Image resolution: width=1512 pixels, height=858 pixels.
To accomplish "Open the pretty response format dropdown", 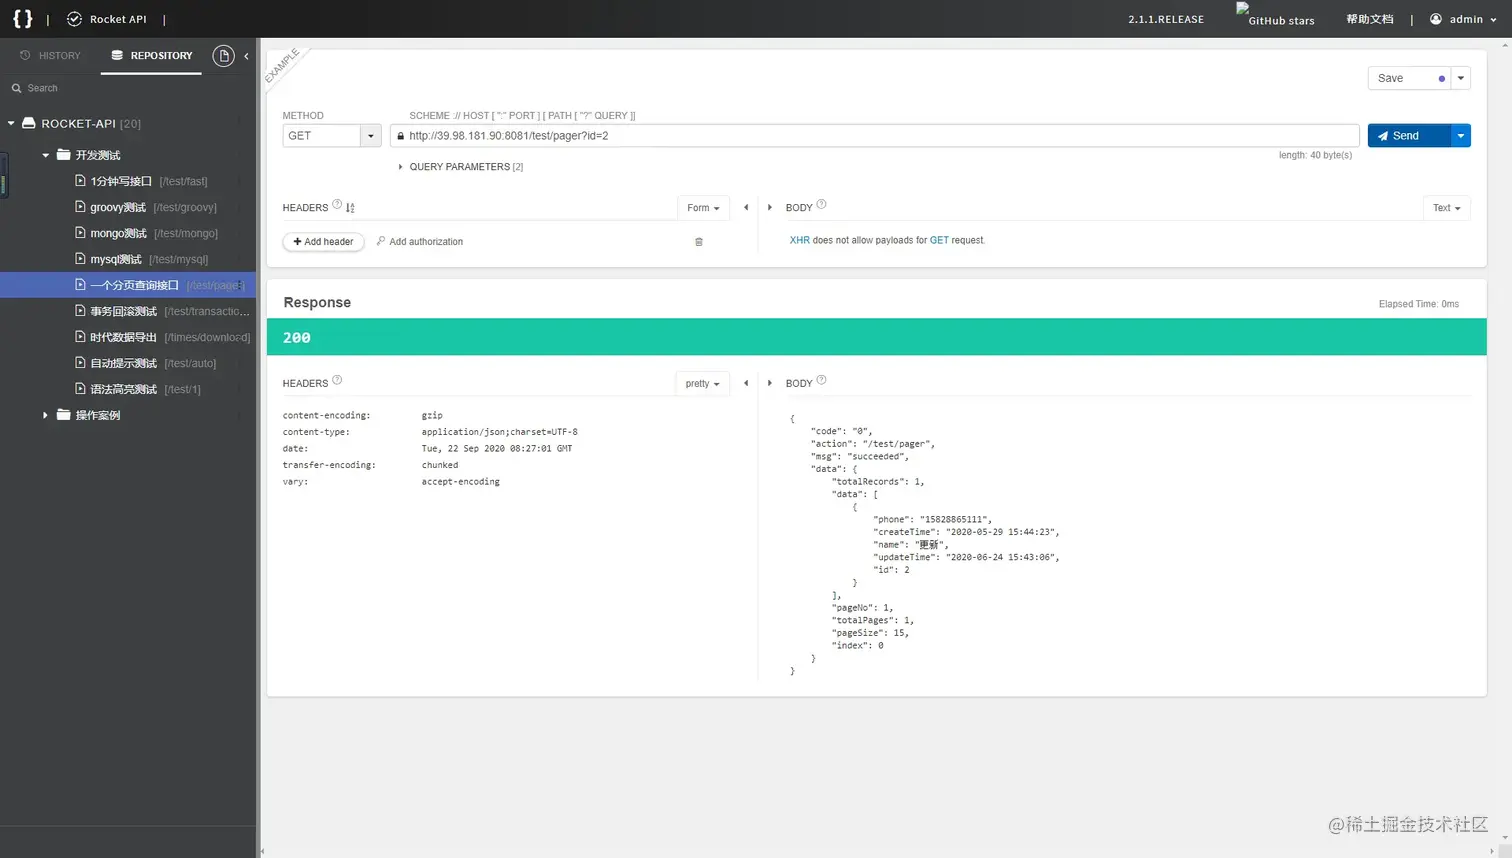I will pos(703,383).
